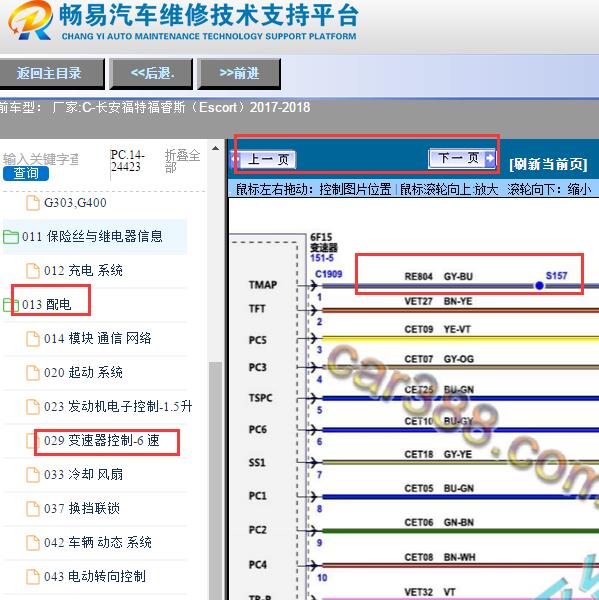Click the green folder icon beside 011
Screen dimensions: 599x600
11,237
